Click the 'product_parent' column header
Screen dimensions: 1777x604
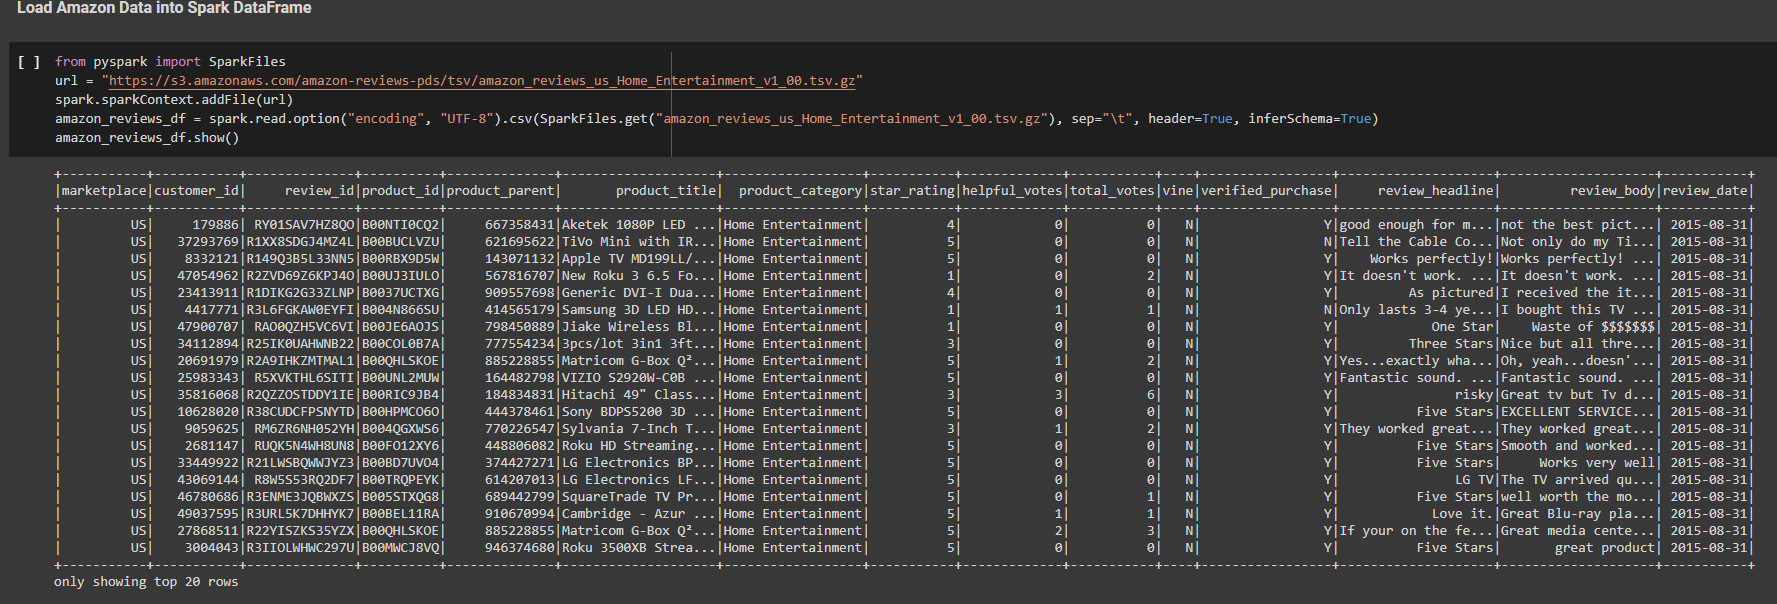pyautogui.click(x=500, y=191)
